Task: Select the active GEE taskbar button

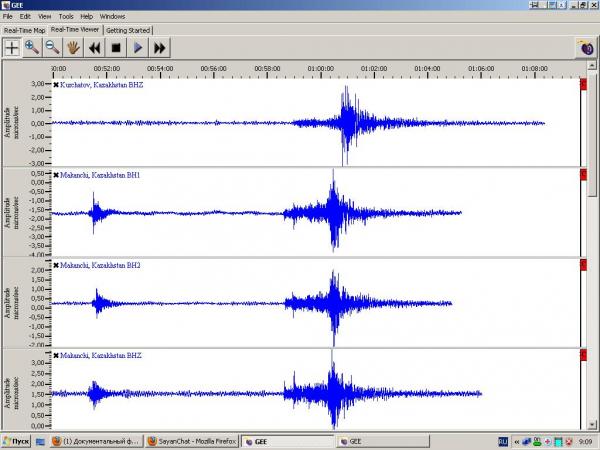Action: (x=288, y=442)
